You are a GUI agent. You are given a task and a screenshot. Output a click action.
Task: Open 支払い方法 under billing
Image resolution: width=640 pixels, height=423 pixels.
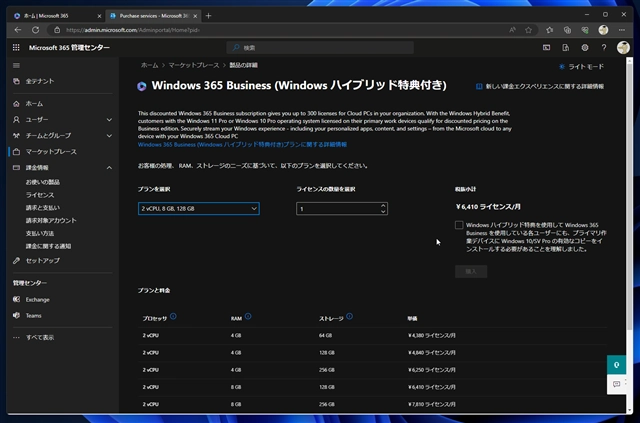click(x=40, y=234)
